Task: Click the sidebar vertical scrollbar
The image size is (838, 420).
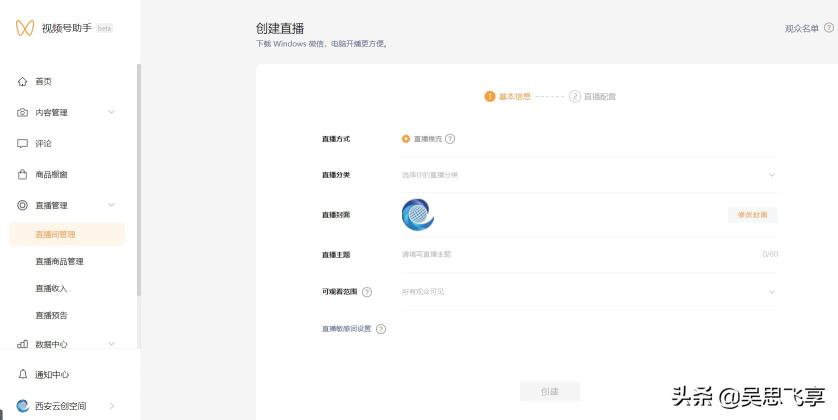Action: point(139,180)
